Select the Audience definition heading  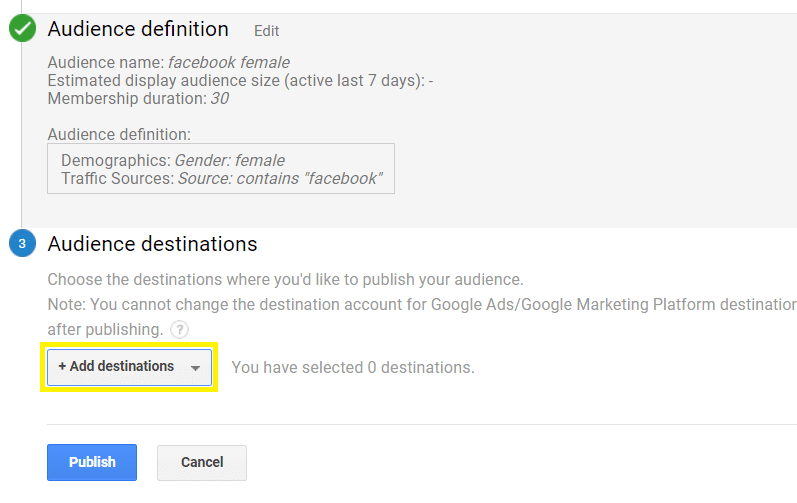point(138,29)
